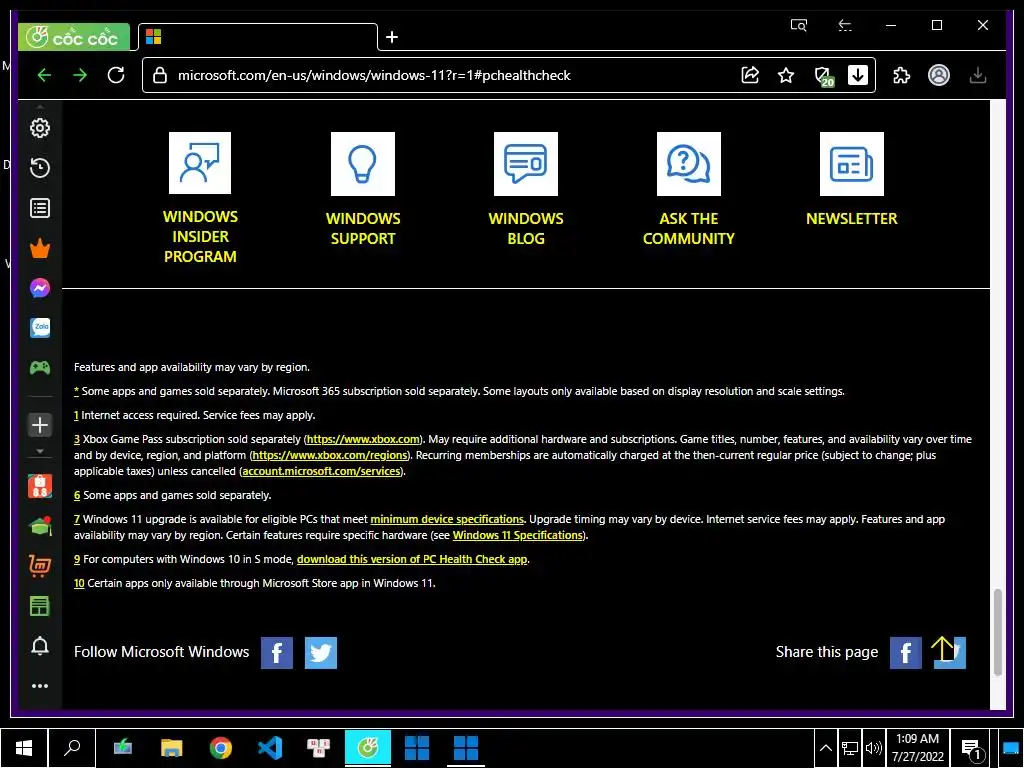This screenshot has height=768, width=1024.
Task: Launch Google Chrome from taskbar
Action: coord(221,748)
